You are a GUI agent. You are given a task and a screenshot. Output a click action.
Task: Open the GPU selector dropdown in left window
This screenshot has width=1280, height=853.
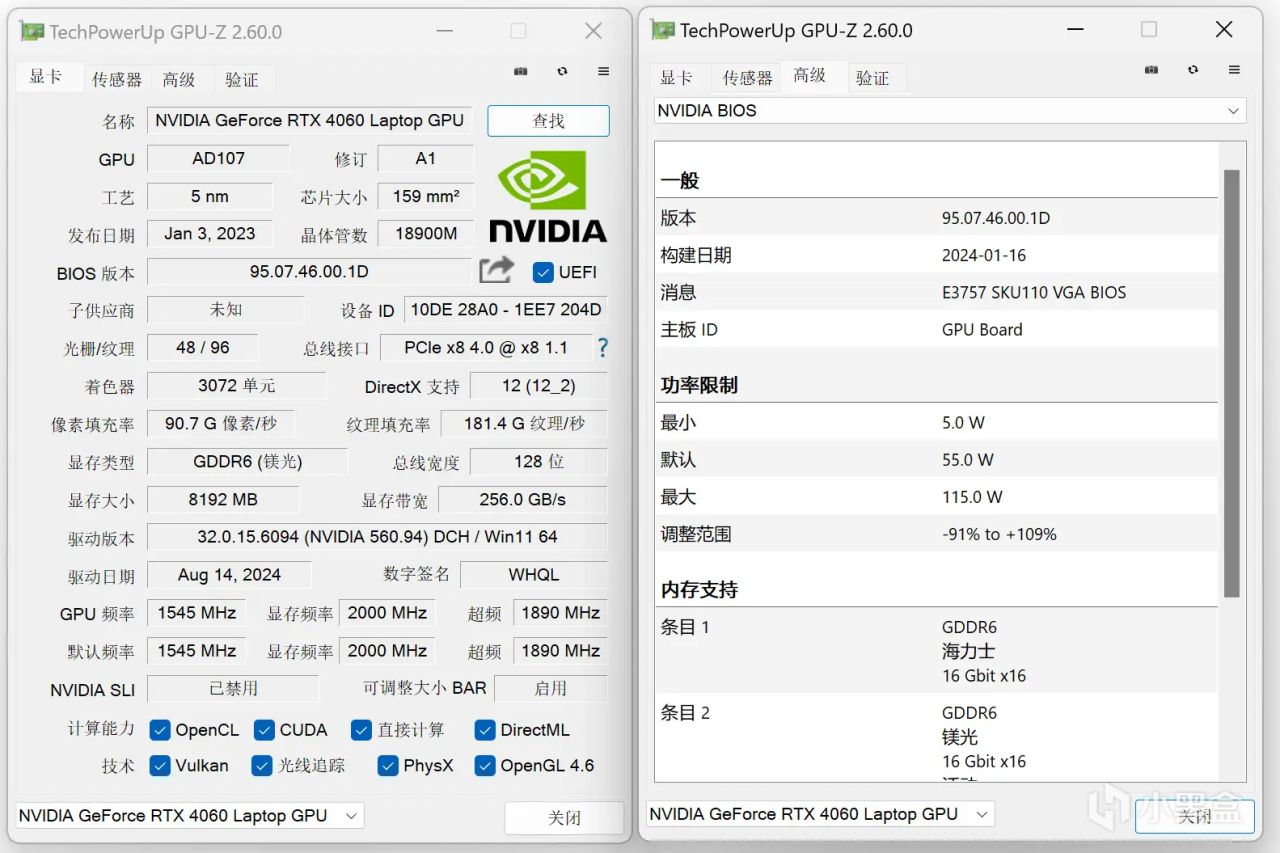pos(190,815)
